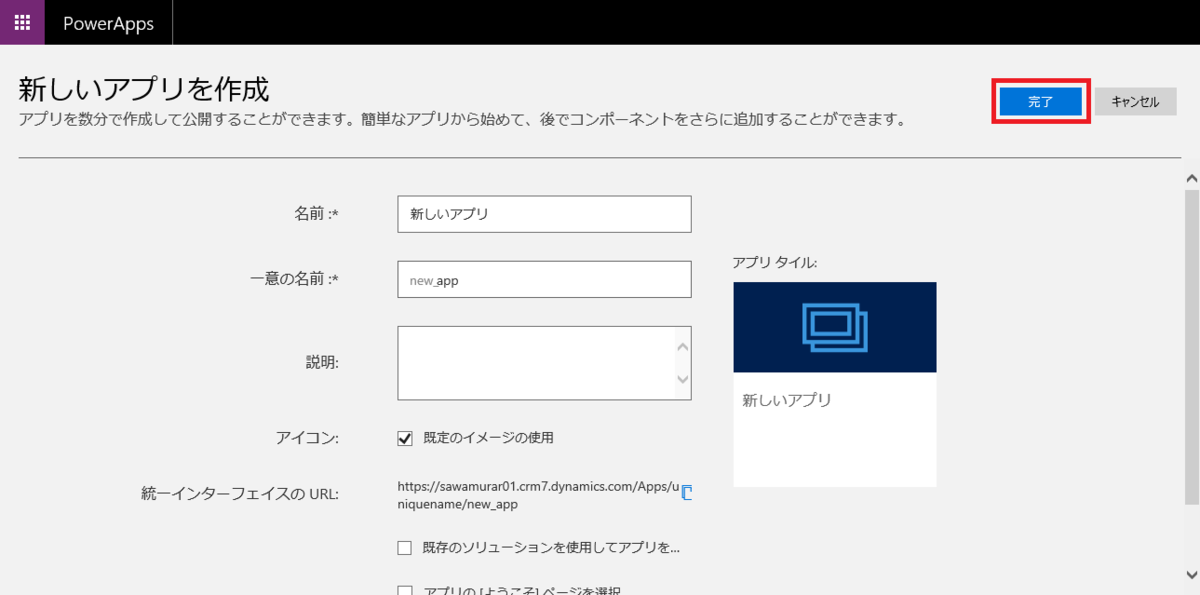Click the app tile image icon
The width and height of the screenshot is (1200, 595).
click(835, 326)
